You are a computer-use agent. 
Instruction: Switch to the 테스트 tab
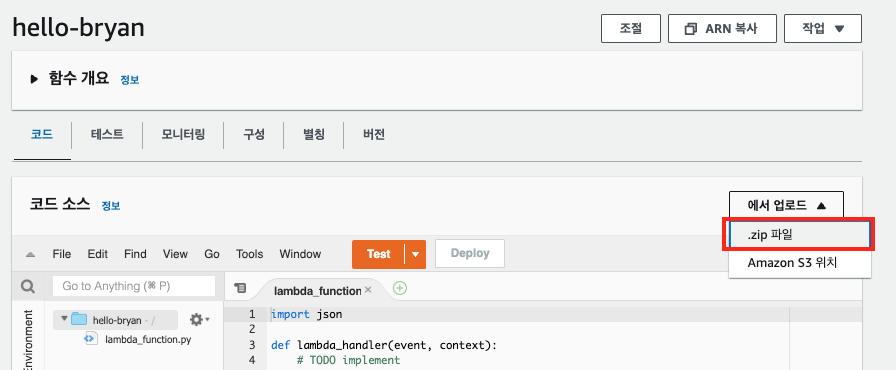point(107,135)
